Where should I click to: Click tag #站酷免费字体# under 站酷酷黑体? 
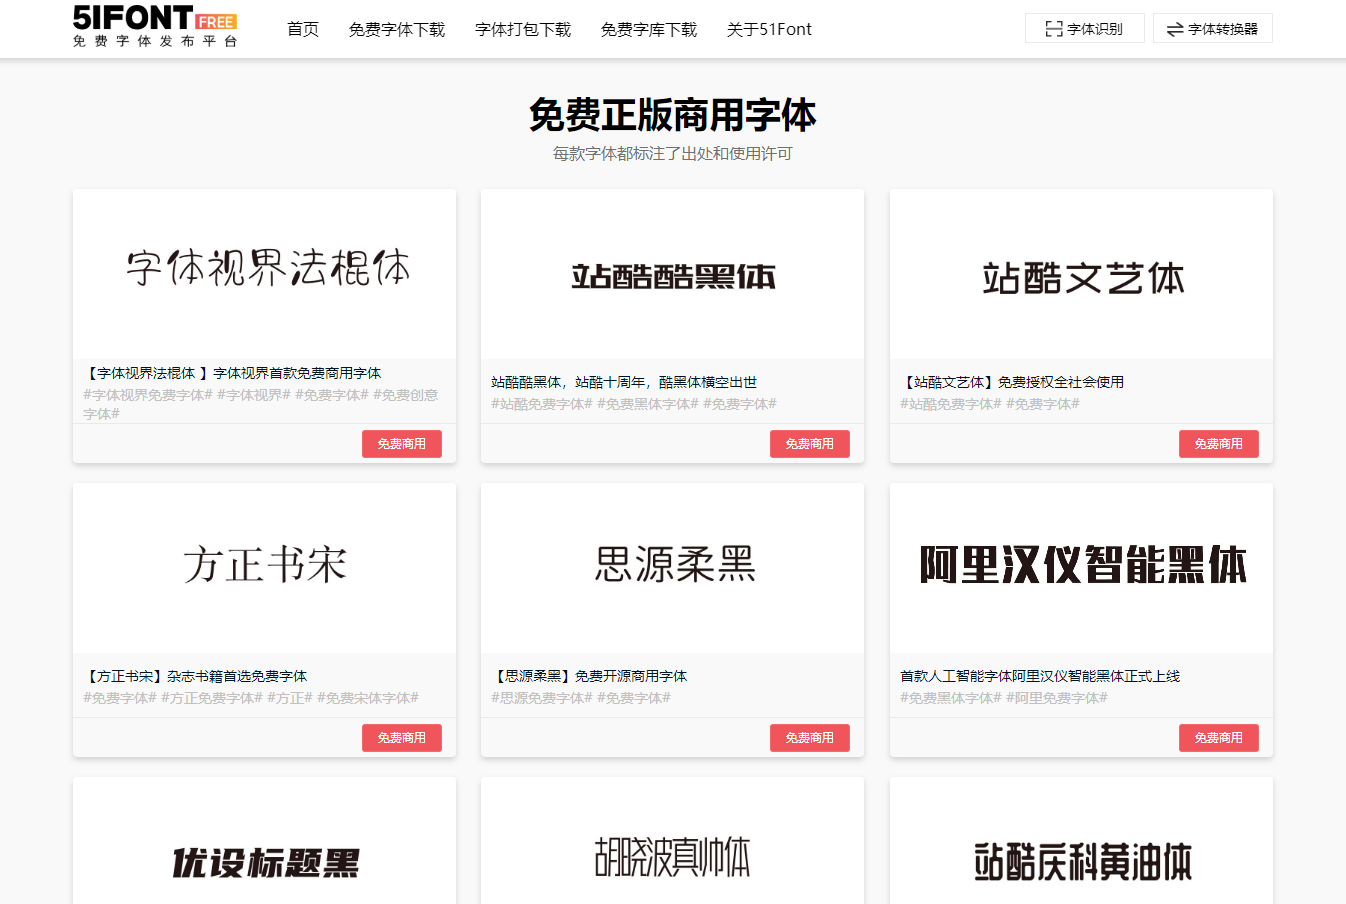coord(542,404)
